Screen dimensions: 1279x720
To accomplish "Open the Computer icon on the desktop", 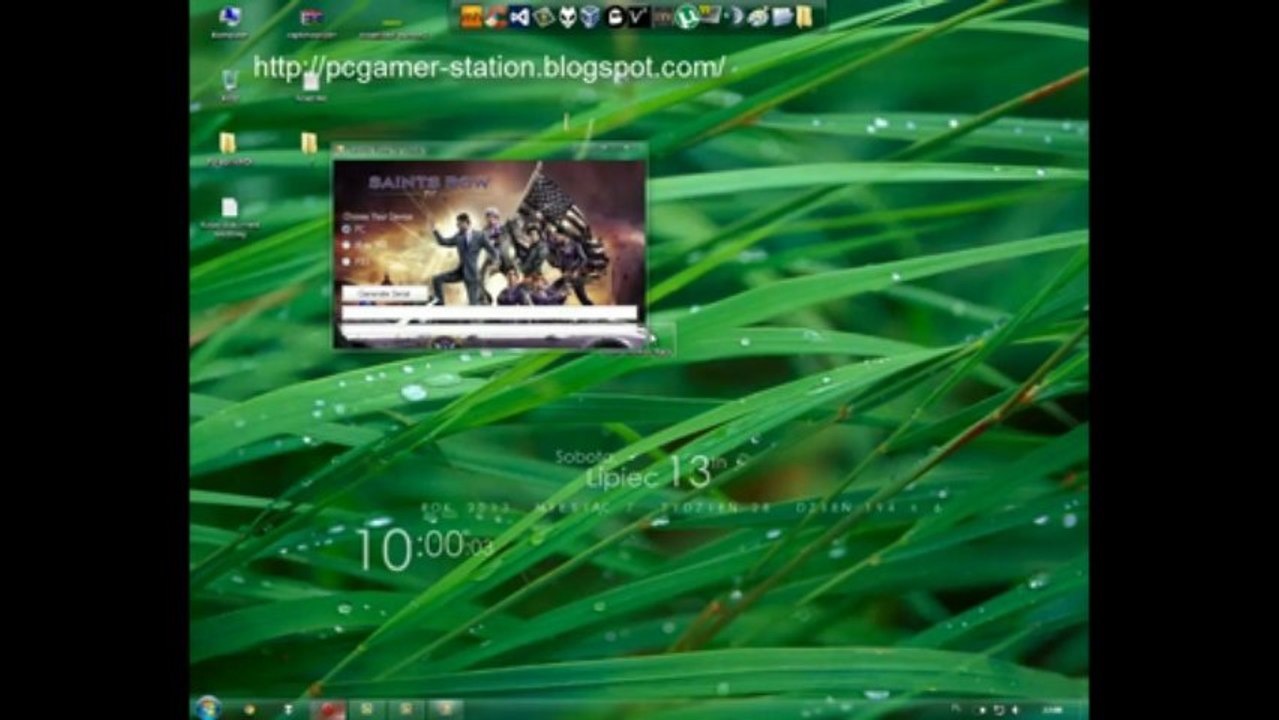I will 230,17.
